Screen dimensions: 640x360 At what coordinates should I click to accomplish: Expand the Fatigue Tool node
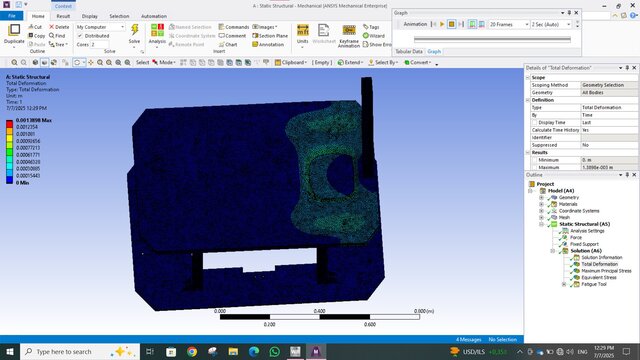coord(564,284)
